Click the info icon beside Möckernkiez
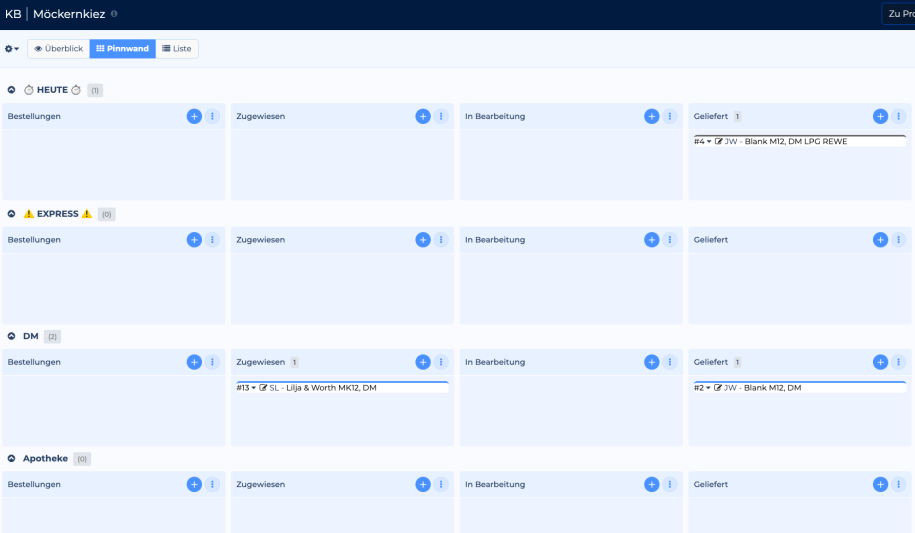The width and height of the screenshot is (915, 533). pos(114,13)
